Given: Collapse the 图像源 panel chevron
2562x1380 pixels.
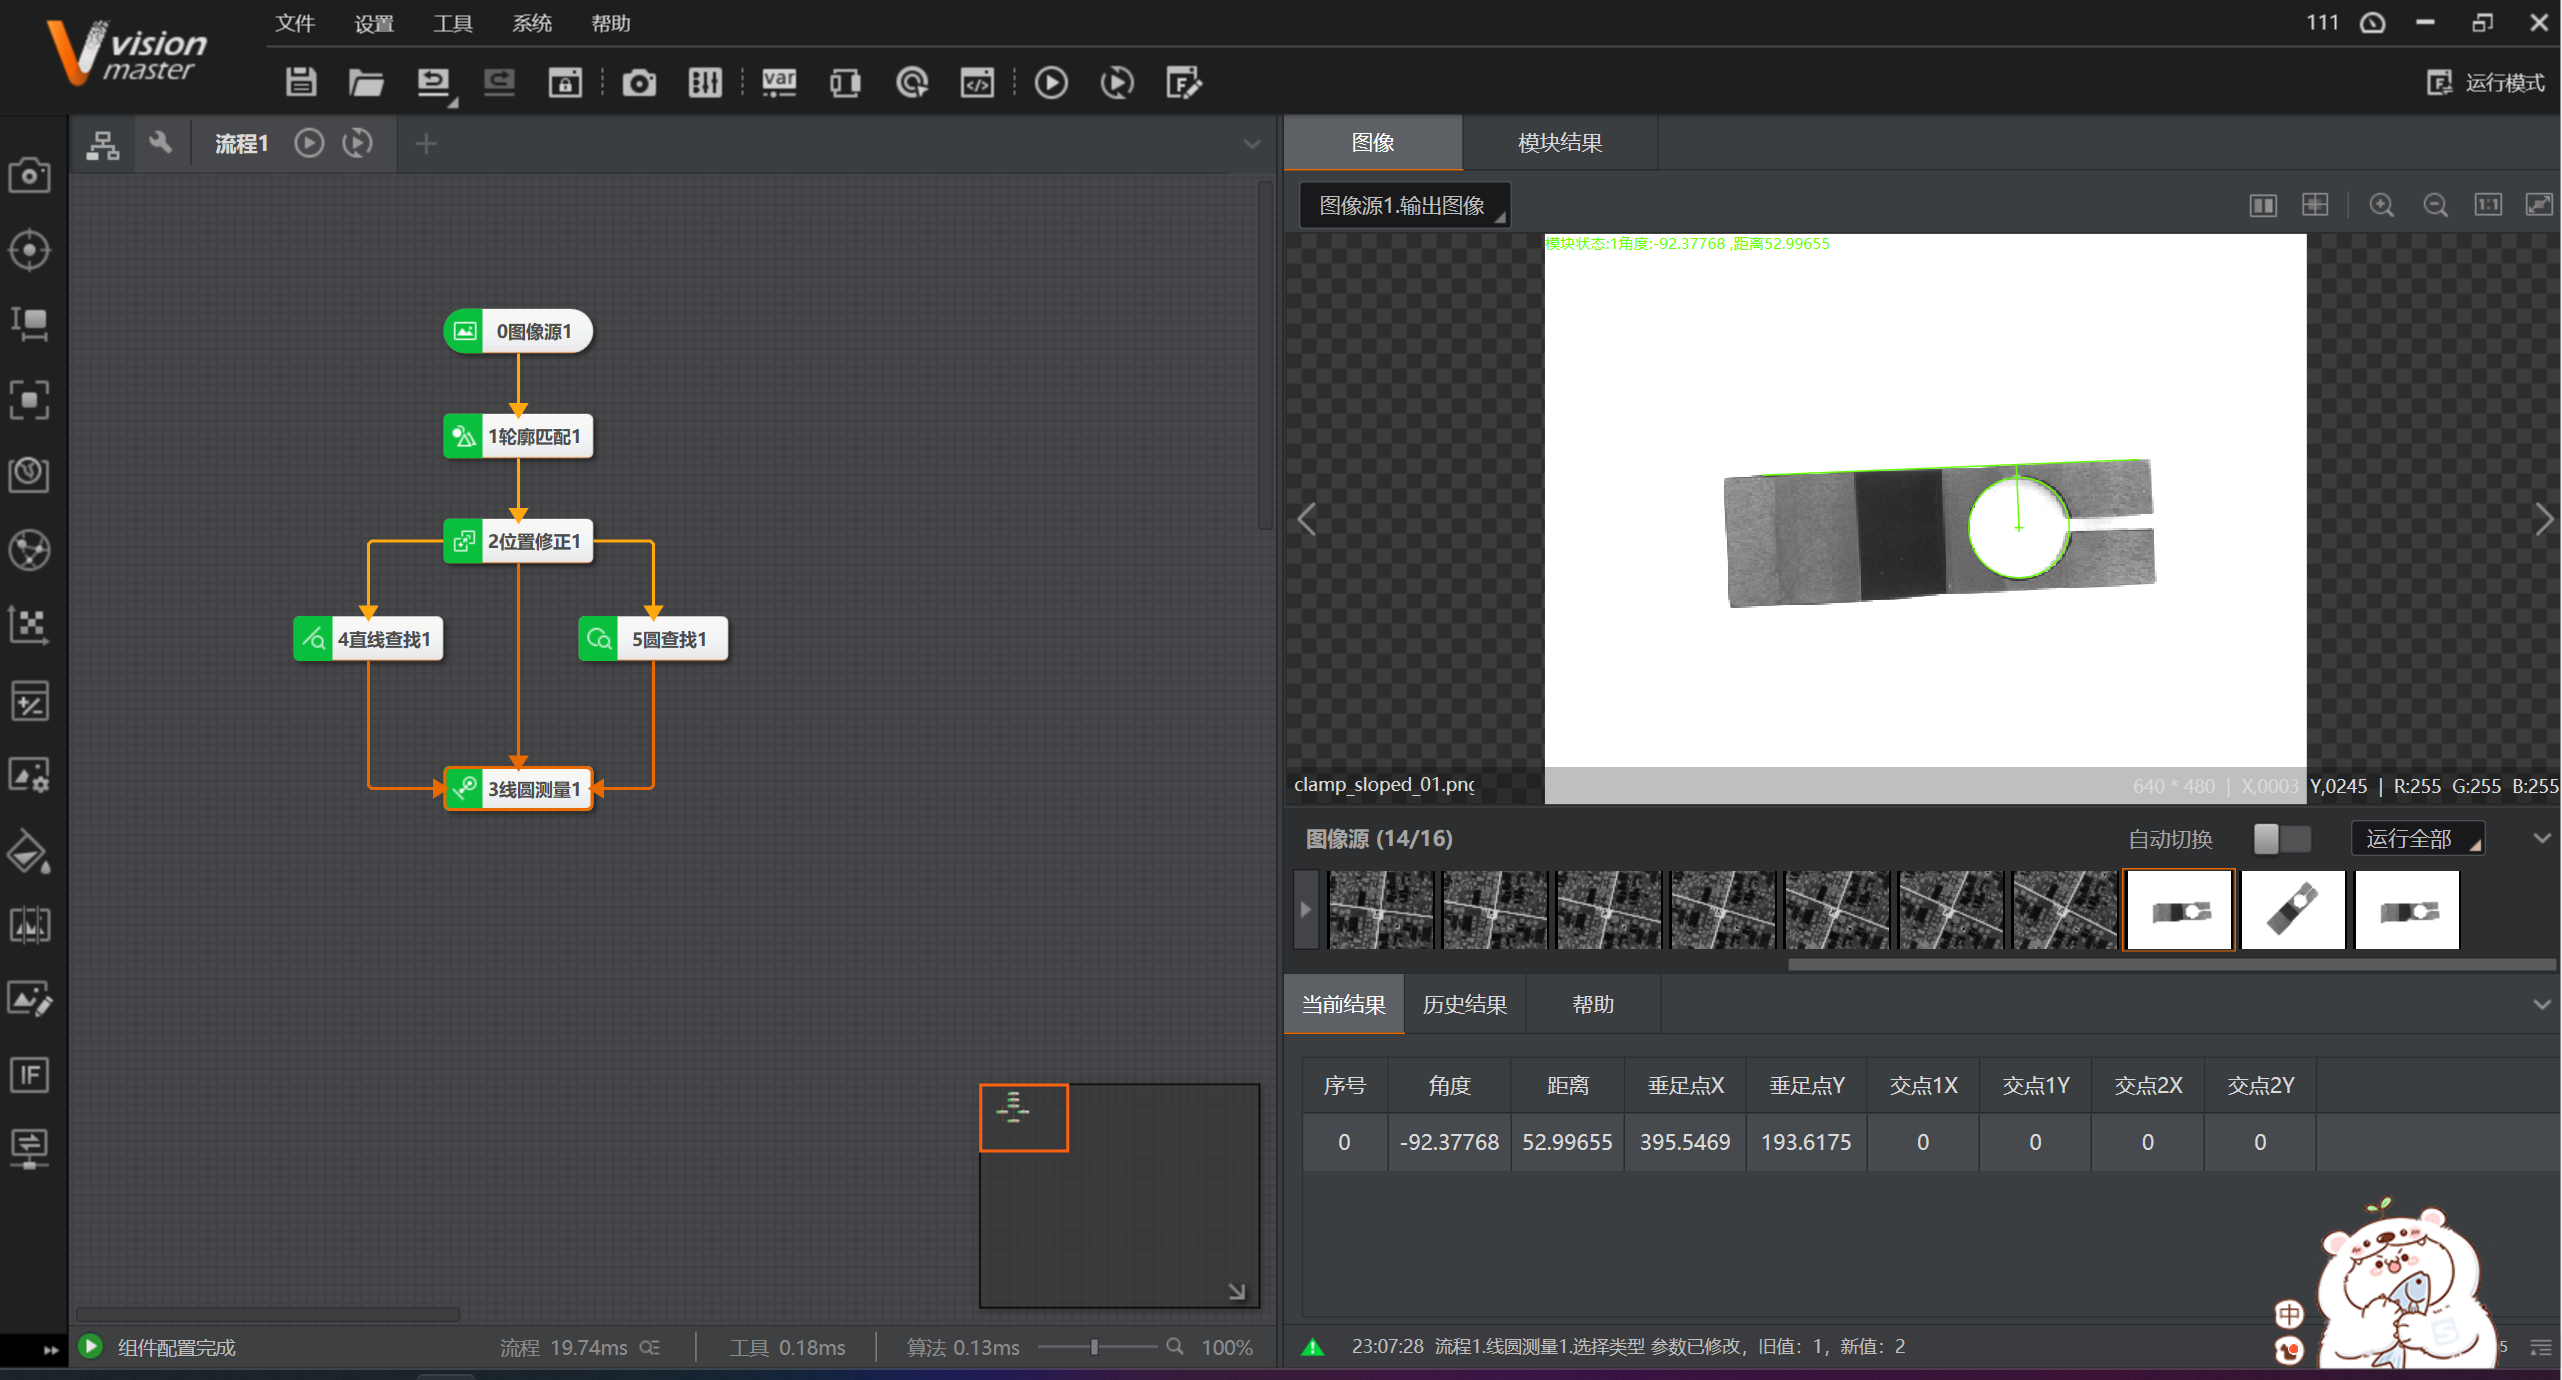Looking at the screenshot, I should click(2541, 839).
